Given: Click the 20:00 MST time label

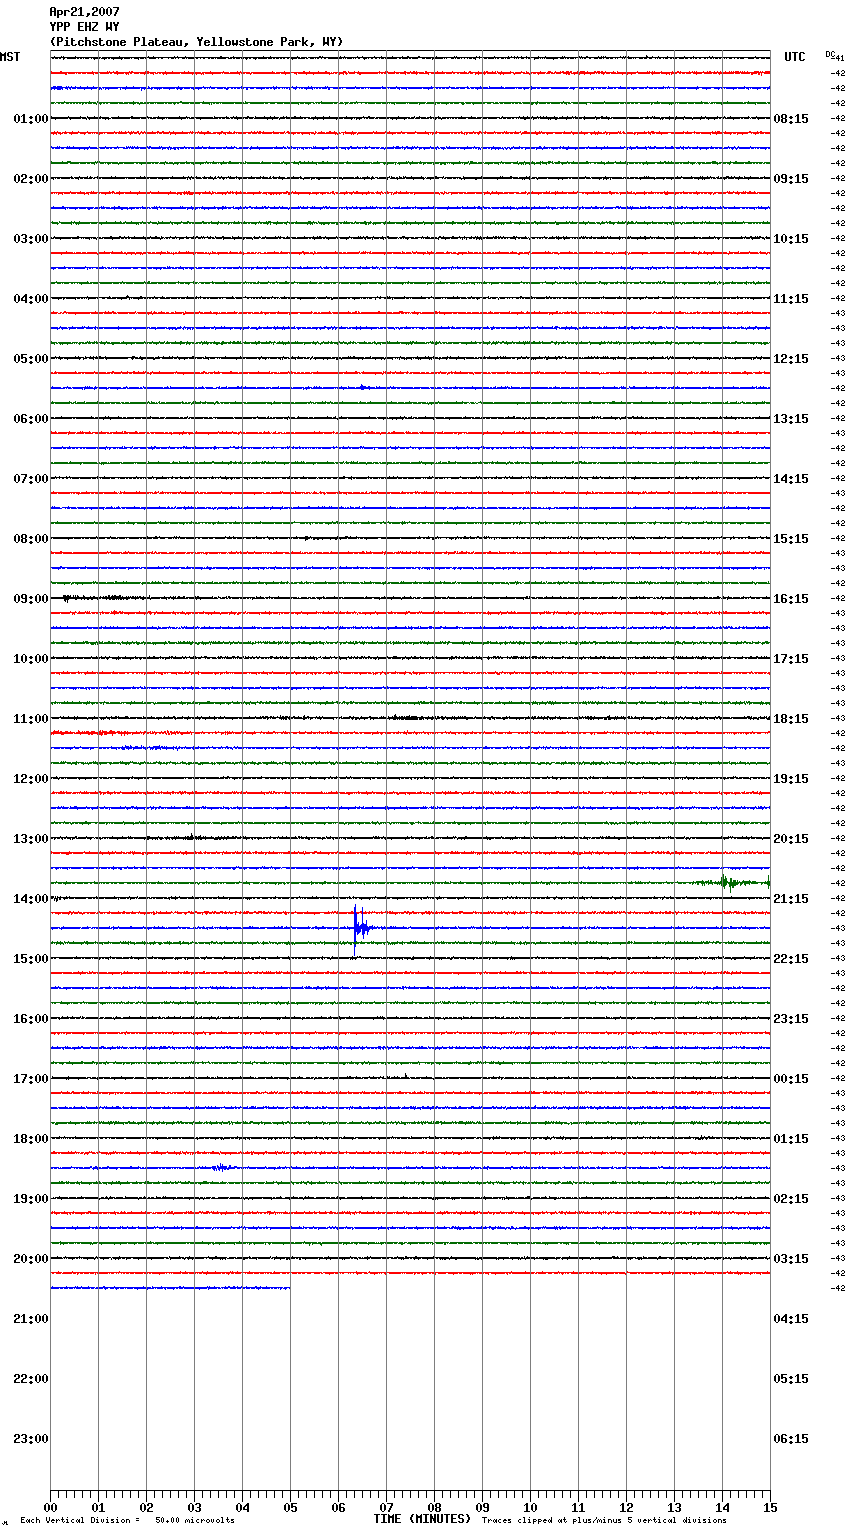Looking at the screenshot, I should [31, 1259].
